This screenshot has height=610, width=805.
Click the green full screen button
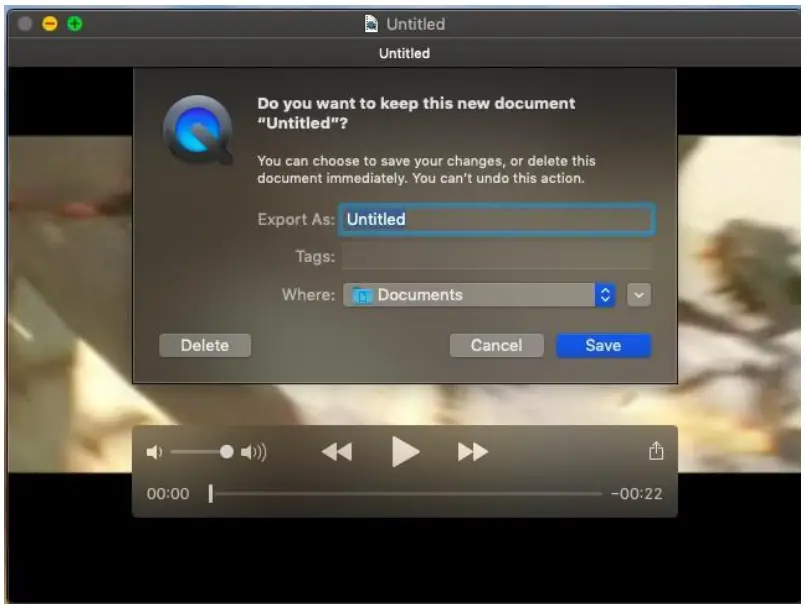tap(75, 24)
